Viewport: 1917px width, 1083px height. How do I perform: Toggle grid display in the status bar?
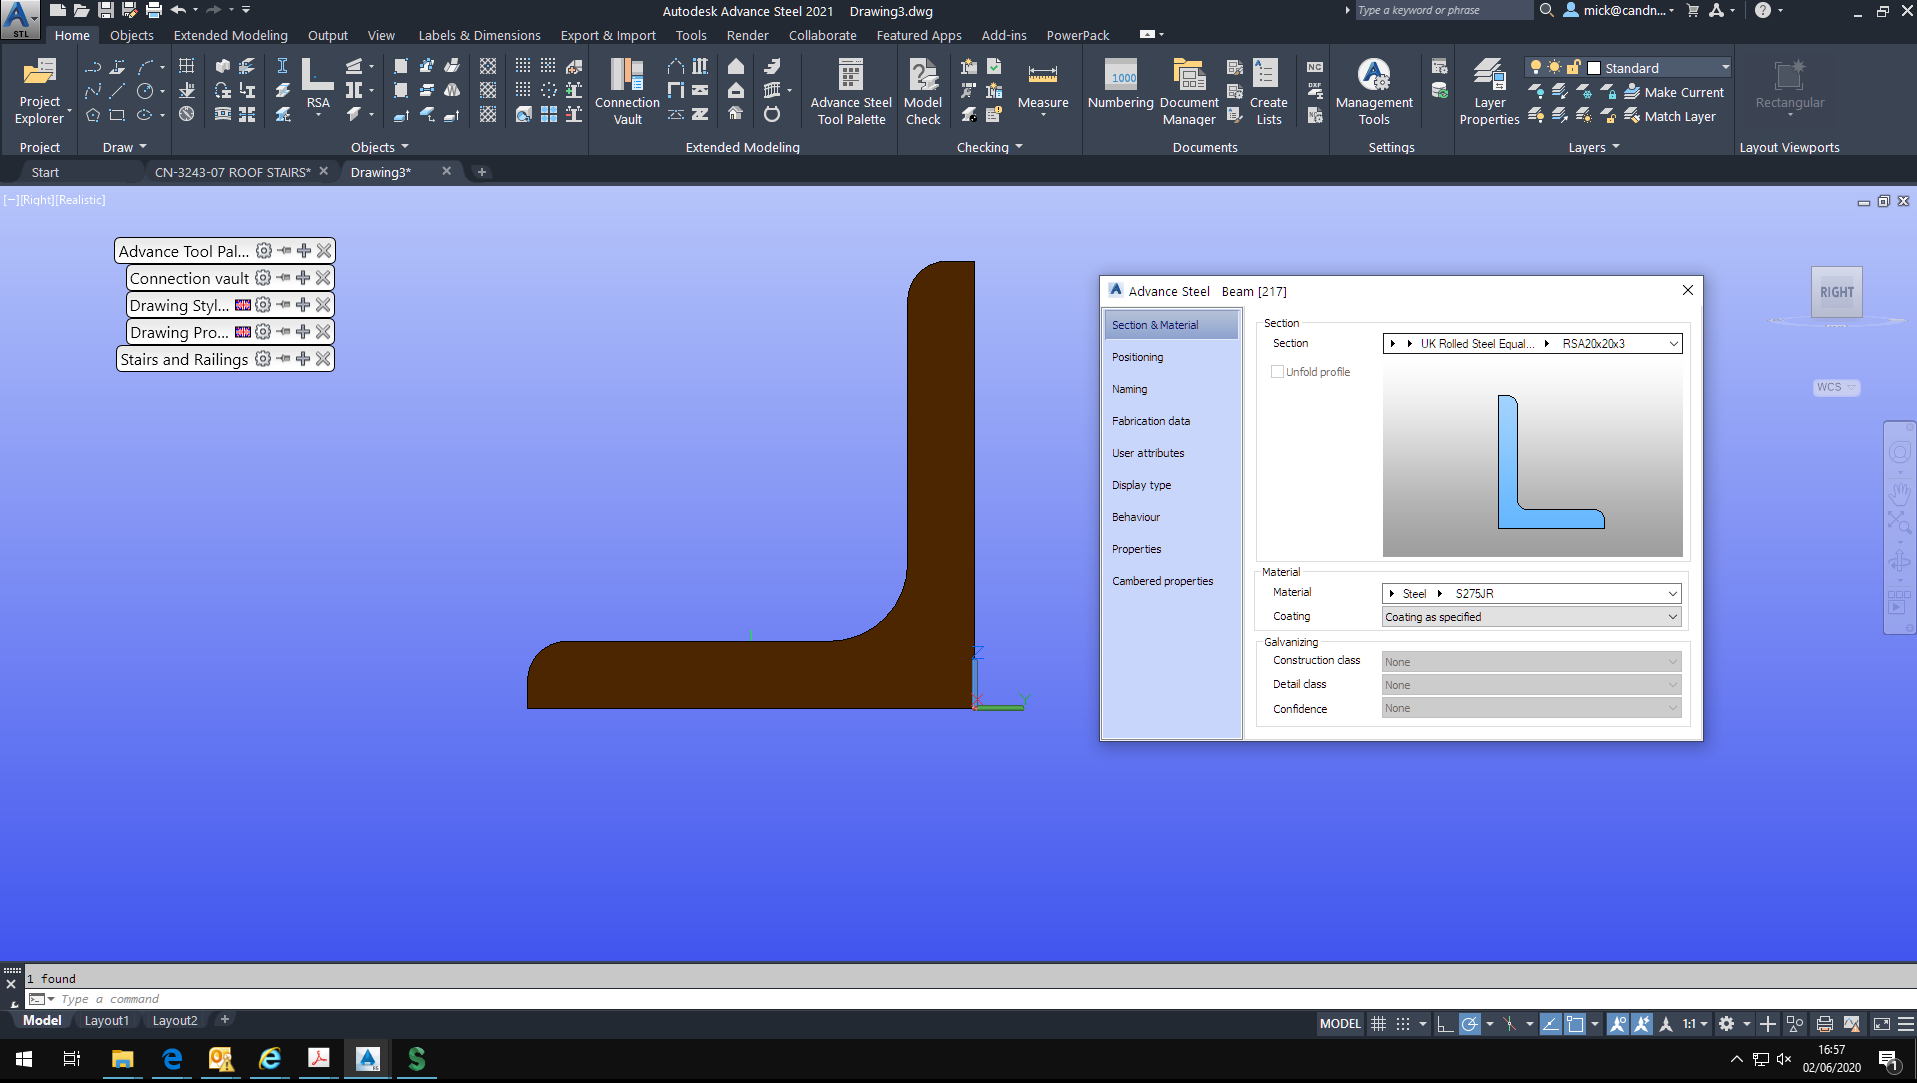tap(1379, 1023)
